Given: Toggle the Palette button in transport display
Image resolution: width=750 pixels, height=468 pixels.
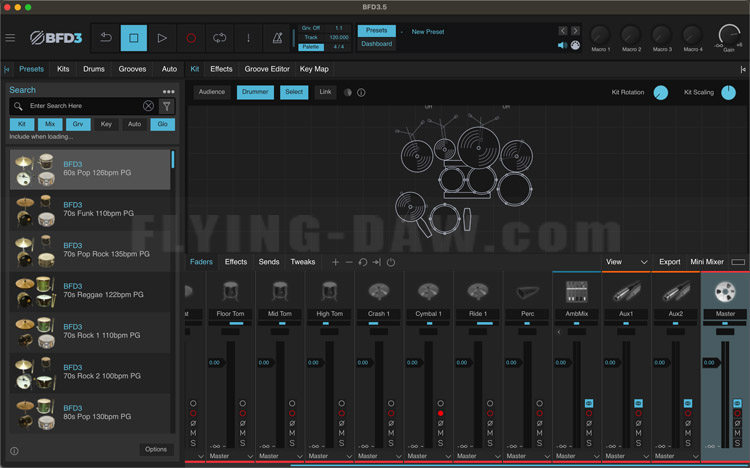Looking at the screenshot, I should point(311,47).
